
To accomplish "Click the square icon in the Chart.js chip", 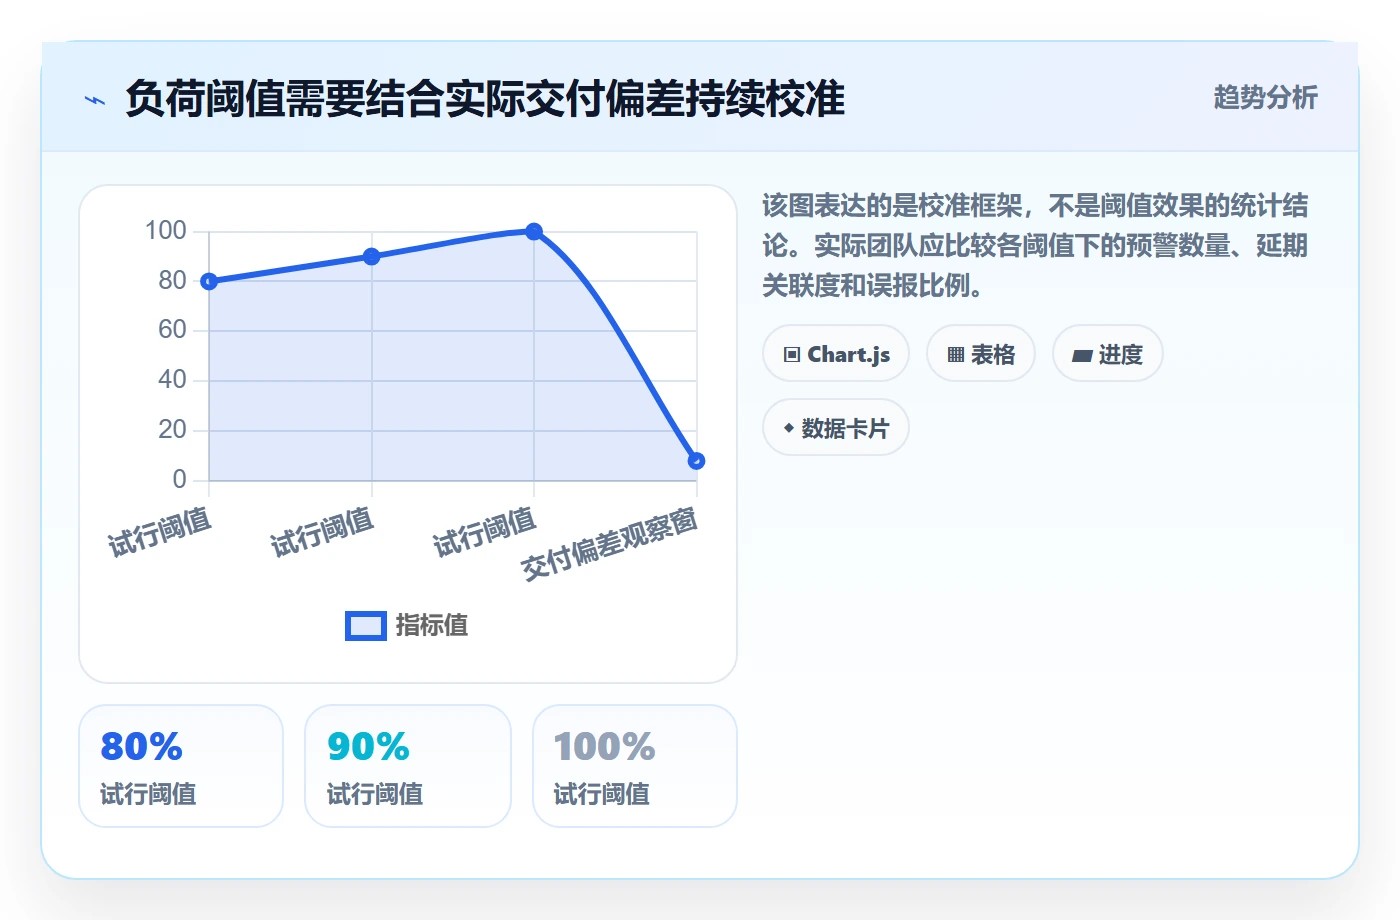I will tap(792, 355).
